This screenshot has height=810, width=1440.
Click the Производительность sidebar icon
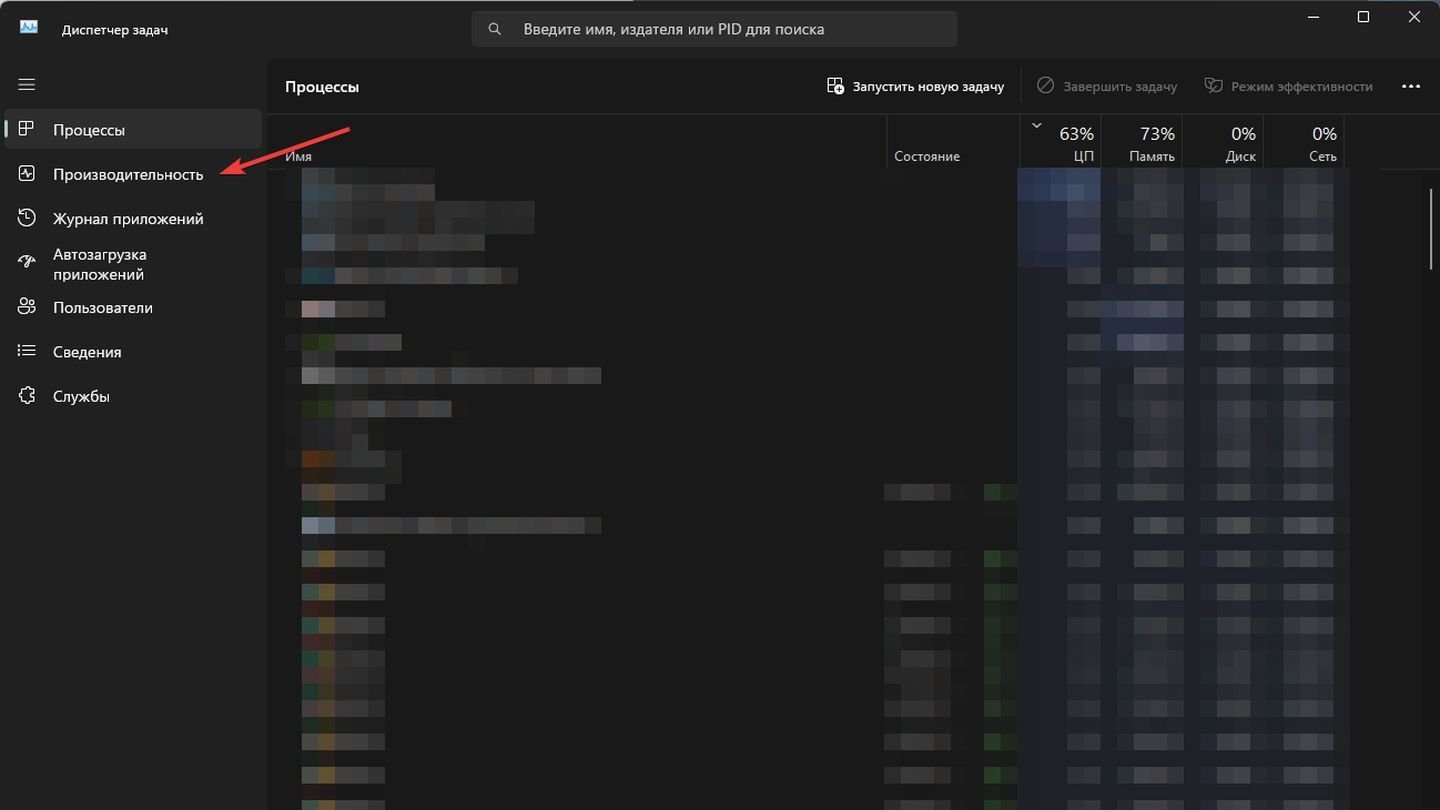[27, 174]
